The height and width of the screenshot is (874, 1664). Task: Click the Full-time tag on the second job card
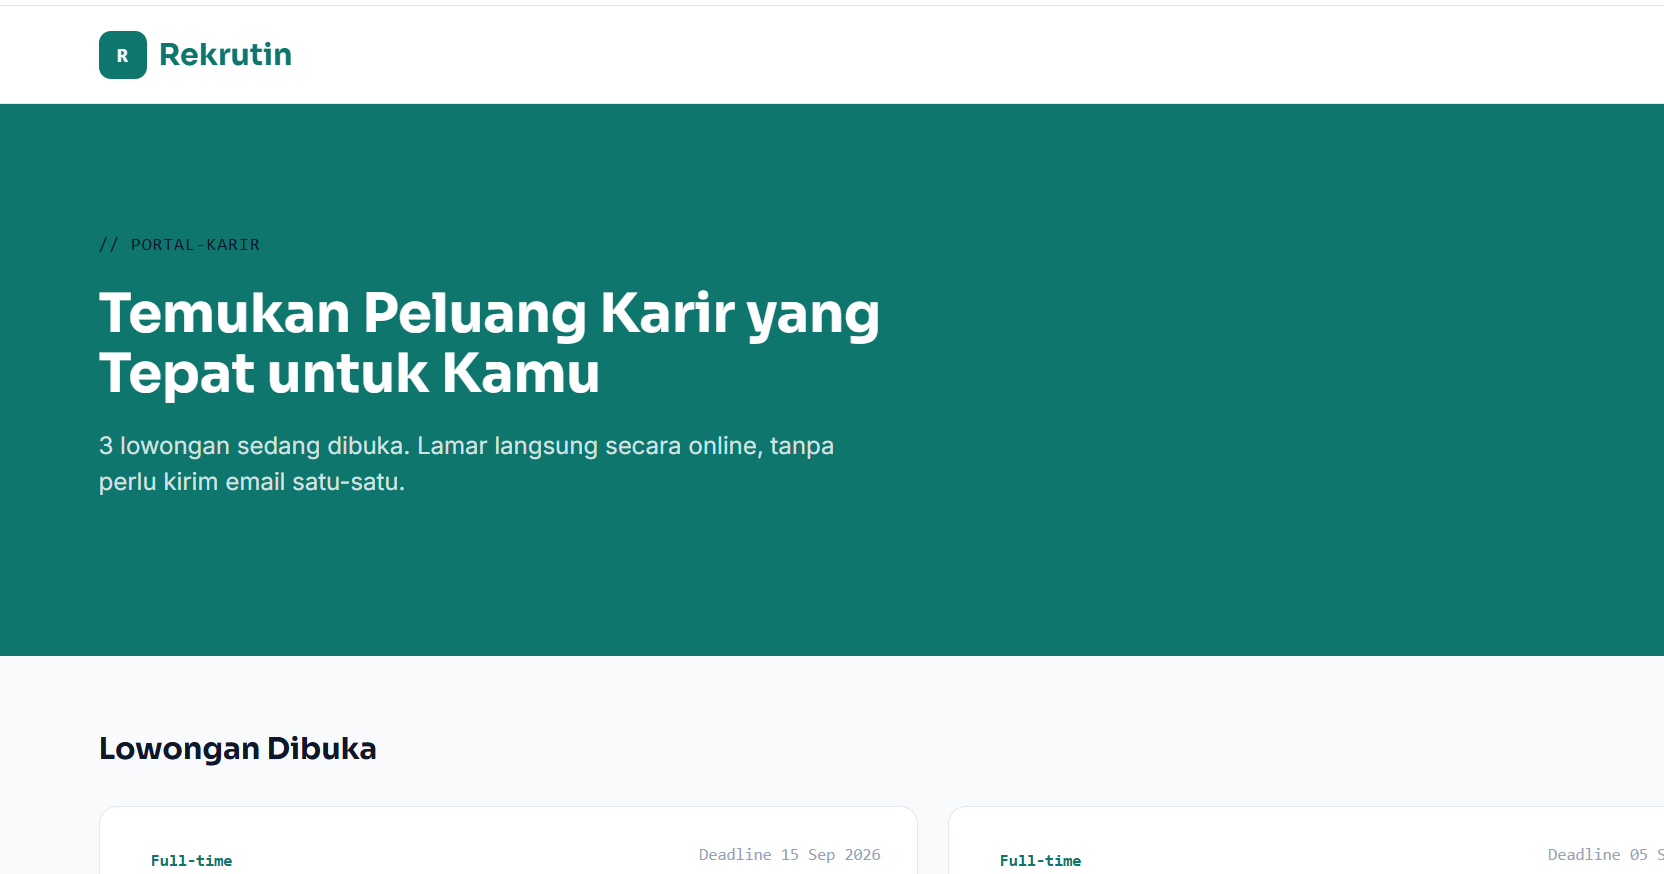click(x=1040, y=861)
